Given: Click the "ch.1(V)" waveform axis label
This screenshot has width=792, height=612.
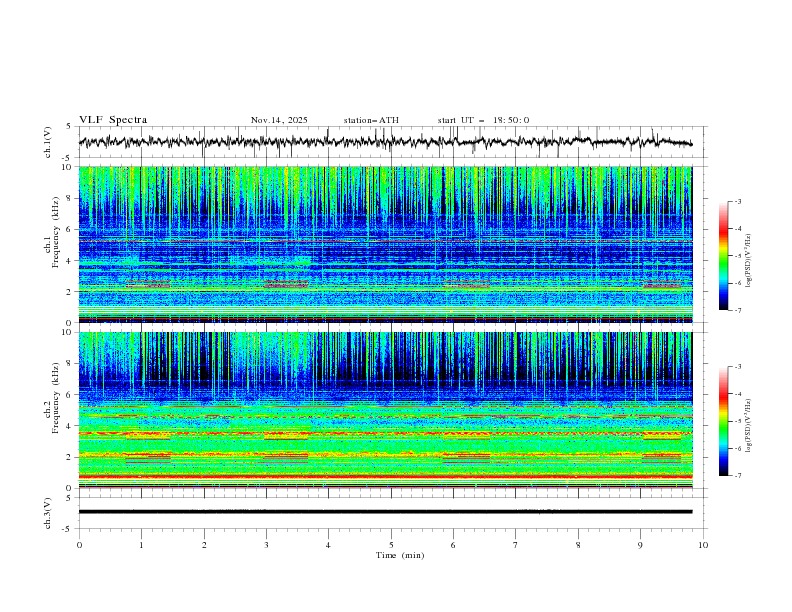Looking at the screenshot, I should (x=47, y=142).
